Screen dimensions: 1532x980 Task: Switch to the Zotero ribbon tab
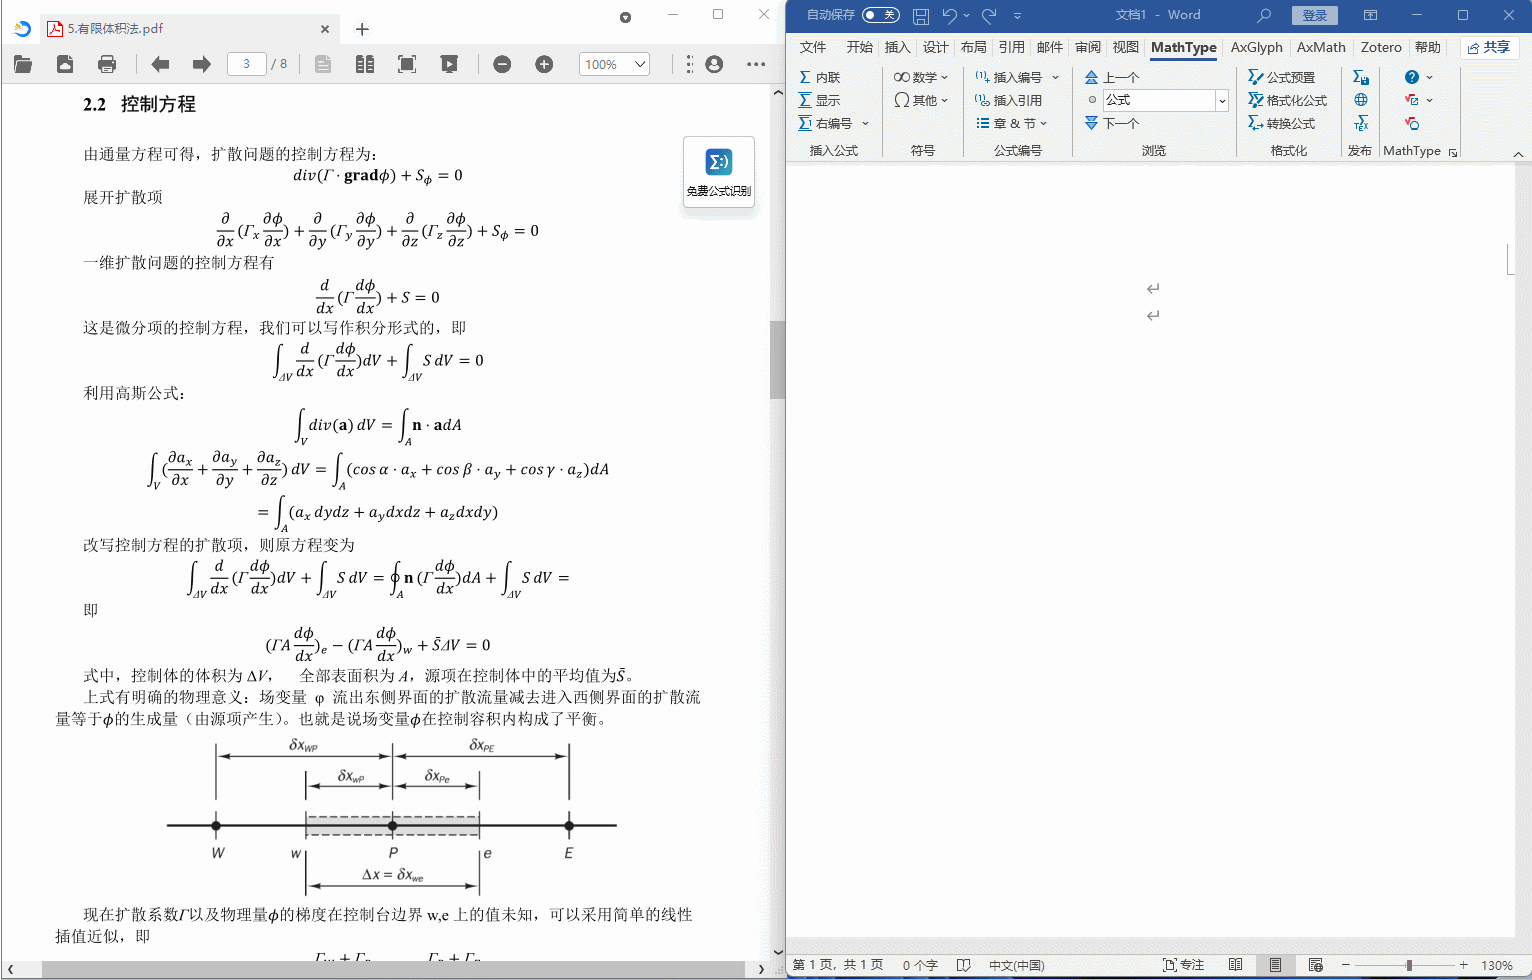pyautogui.click(x=1381, y=47)
